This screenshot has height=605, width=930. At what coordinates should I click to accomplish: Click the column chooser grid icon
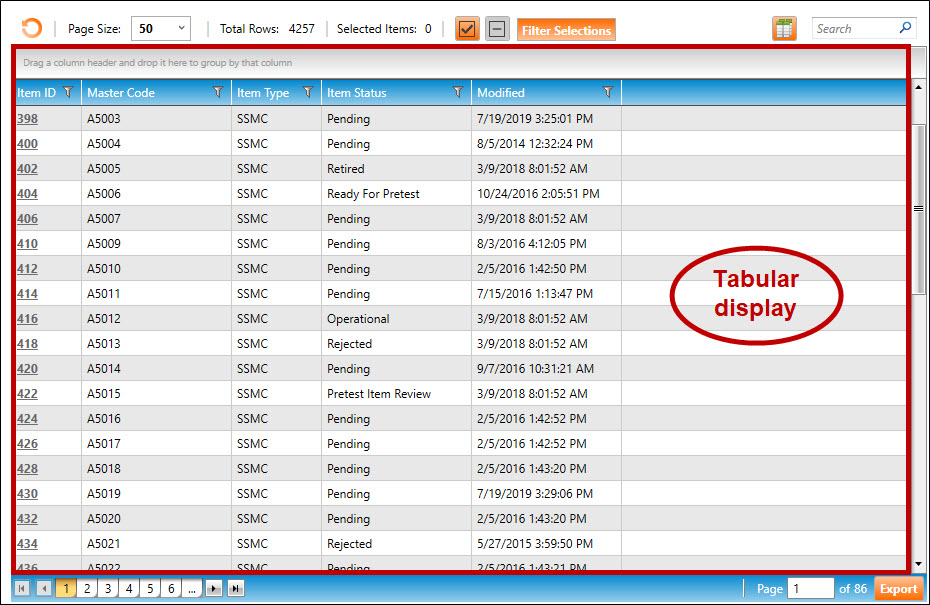(784, 29)
